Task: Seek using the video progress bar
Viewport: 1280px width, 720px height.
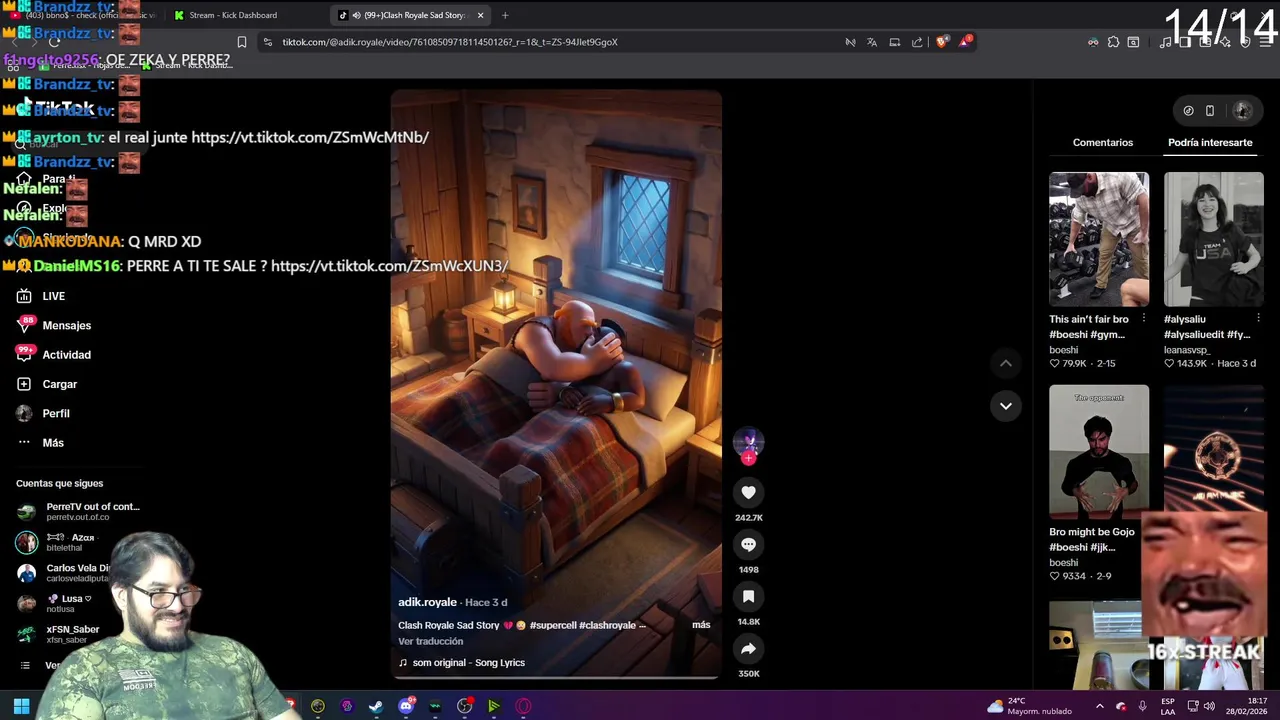Action: point(555,678)
